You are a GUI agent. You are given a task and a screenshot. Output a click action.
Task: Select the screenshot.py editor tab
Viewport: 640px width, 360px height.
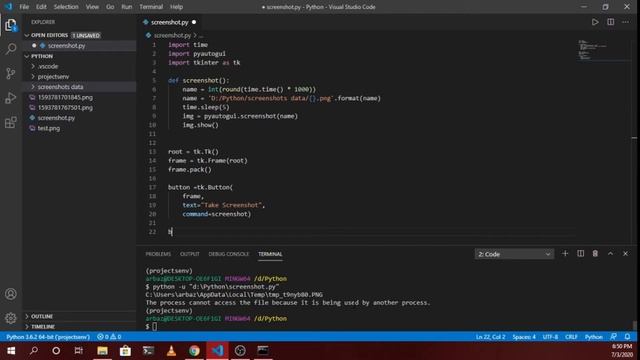(169, 22)
